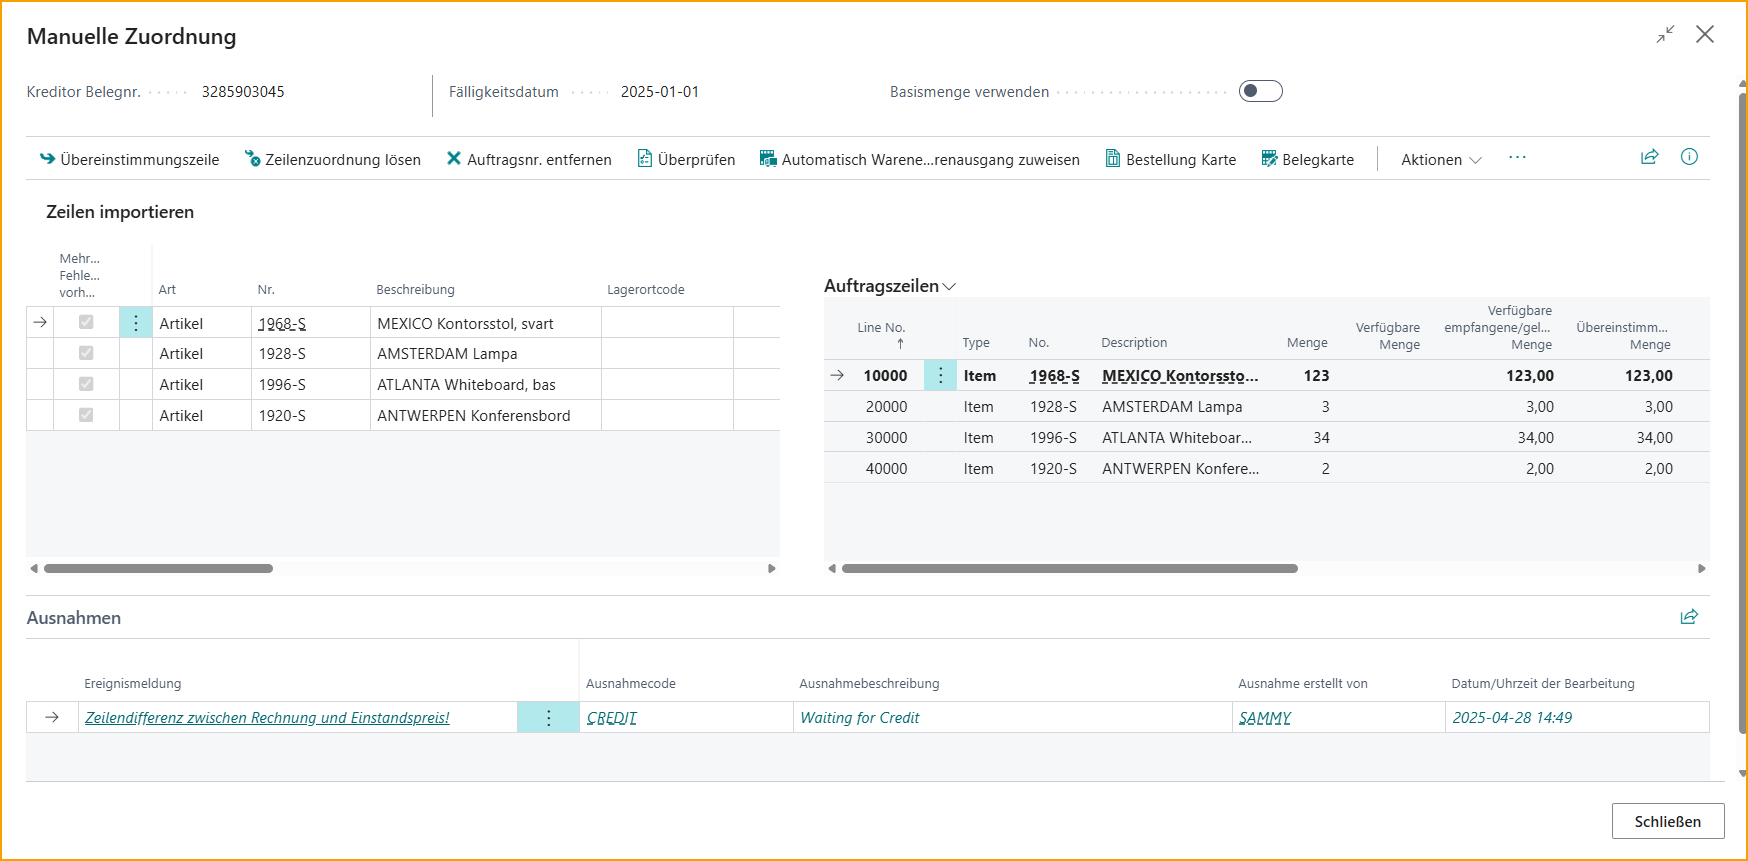The width and height of the screenshot is (1748, 861).
Task: Click Auftragsnr. entfernen X icon
Action: pos(454,158)
